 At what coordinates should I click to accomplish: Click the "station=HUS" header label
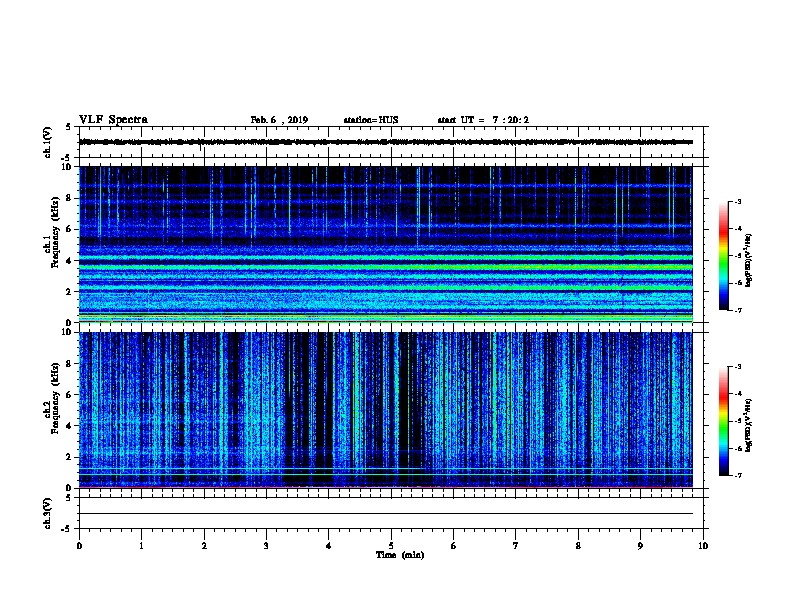371,120
